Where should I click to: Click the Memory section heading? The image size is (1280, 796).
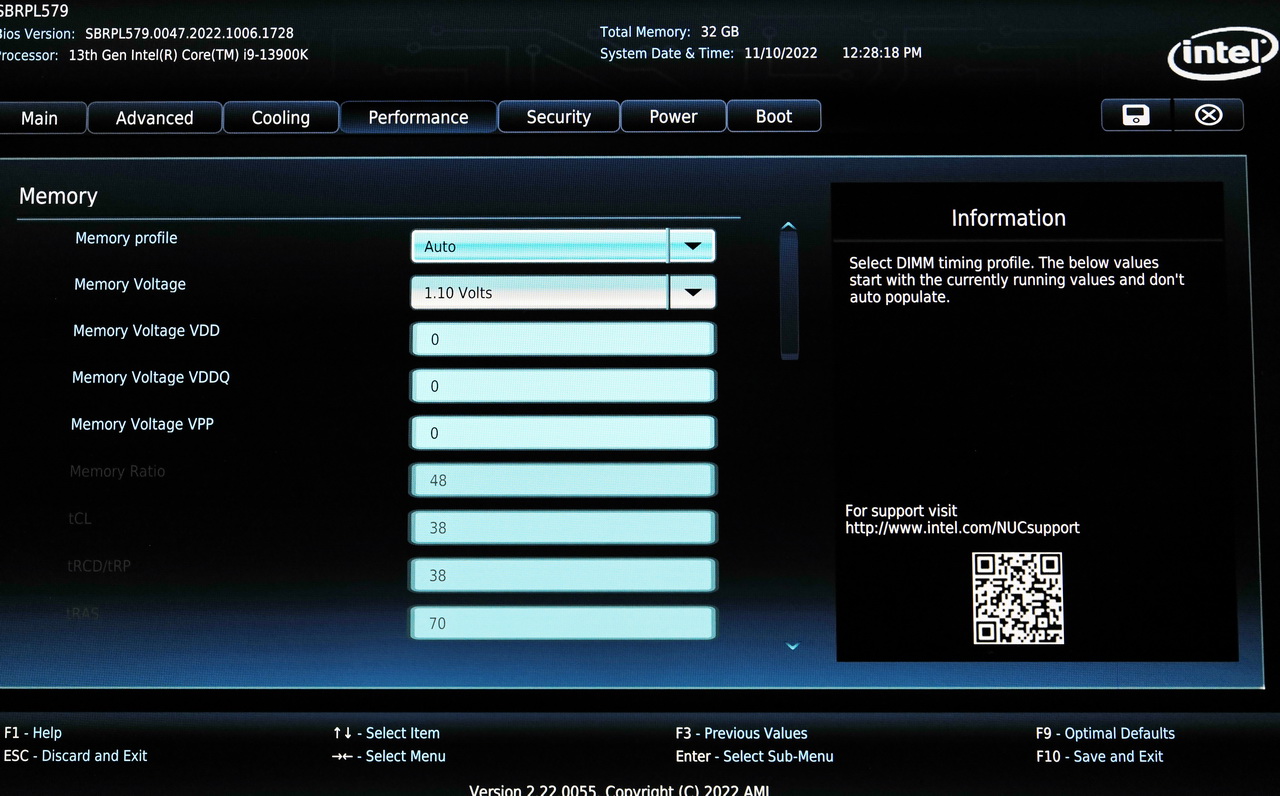(58, 196)
